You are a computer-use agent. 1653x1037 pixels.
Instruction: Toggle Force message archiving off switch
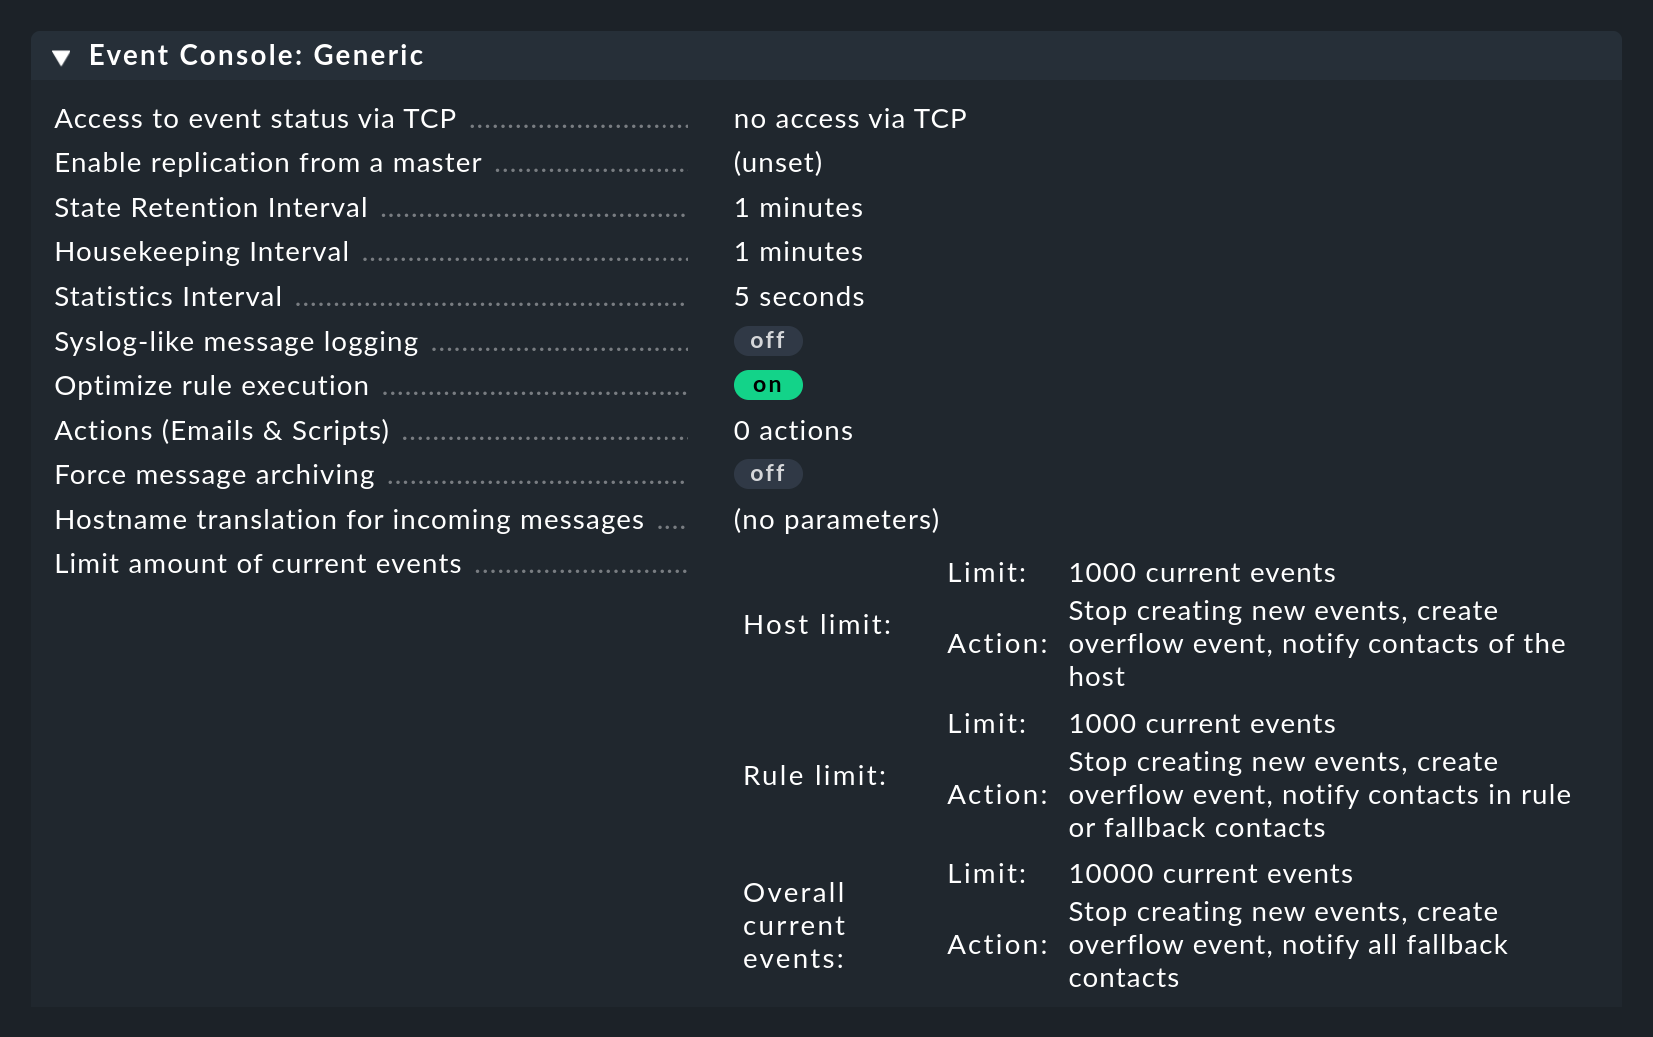[x=767, y=474]
